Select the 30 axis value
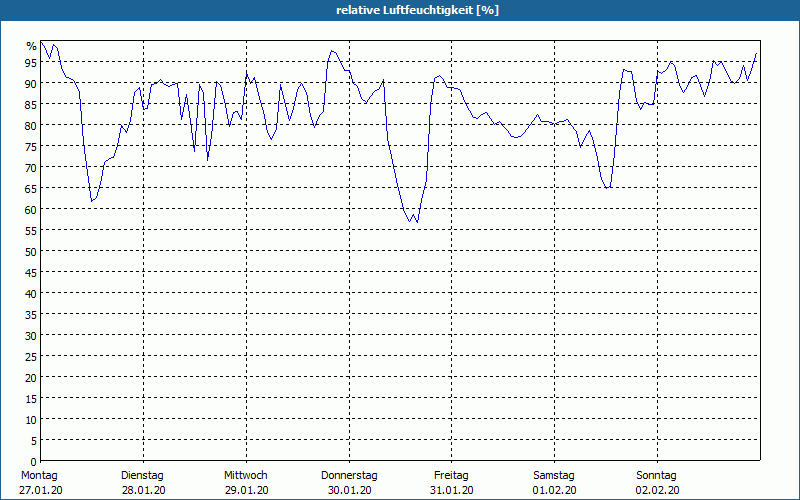This screenshot has height=500, width=800. click(x=32, y=336)
